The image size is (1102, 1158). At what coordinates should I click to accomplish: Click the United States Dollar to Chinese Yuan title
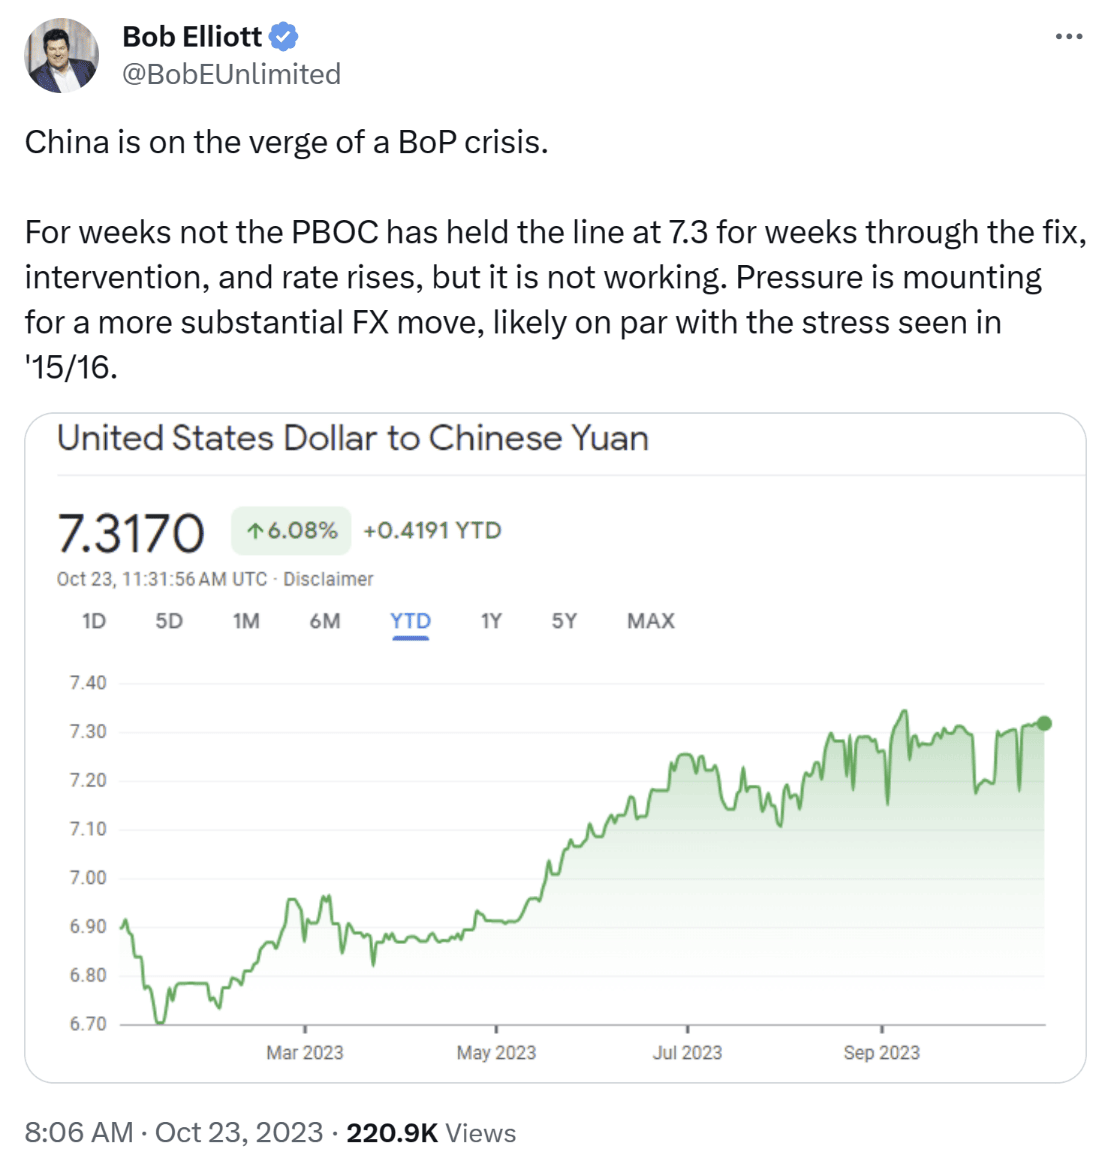pyautogui.click(x=353, y=438)
